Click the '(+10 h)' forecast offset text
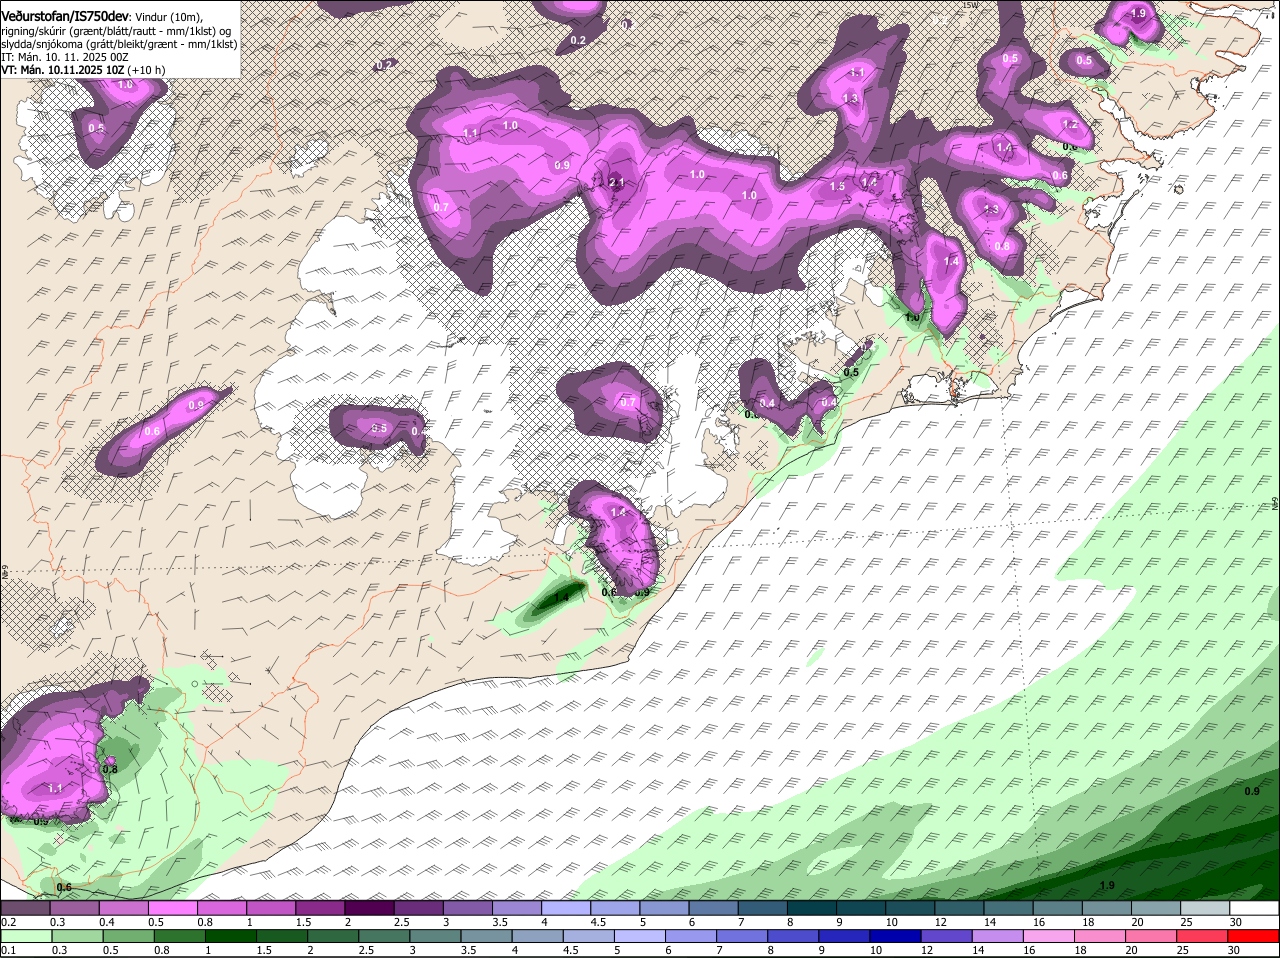 point(147,70)
